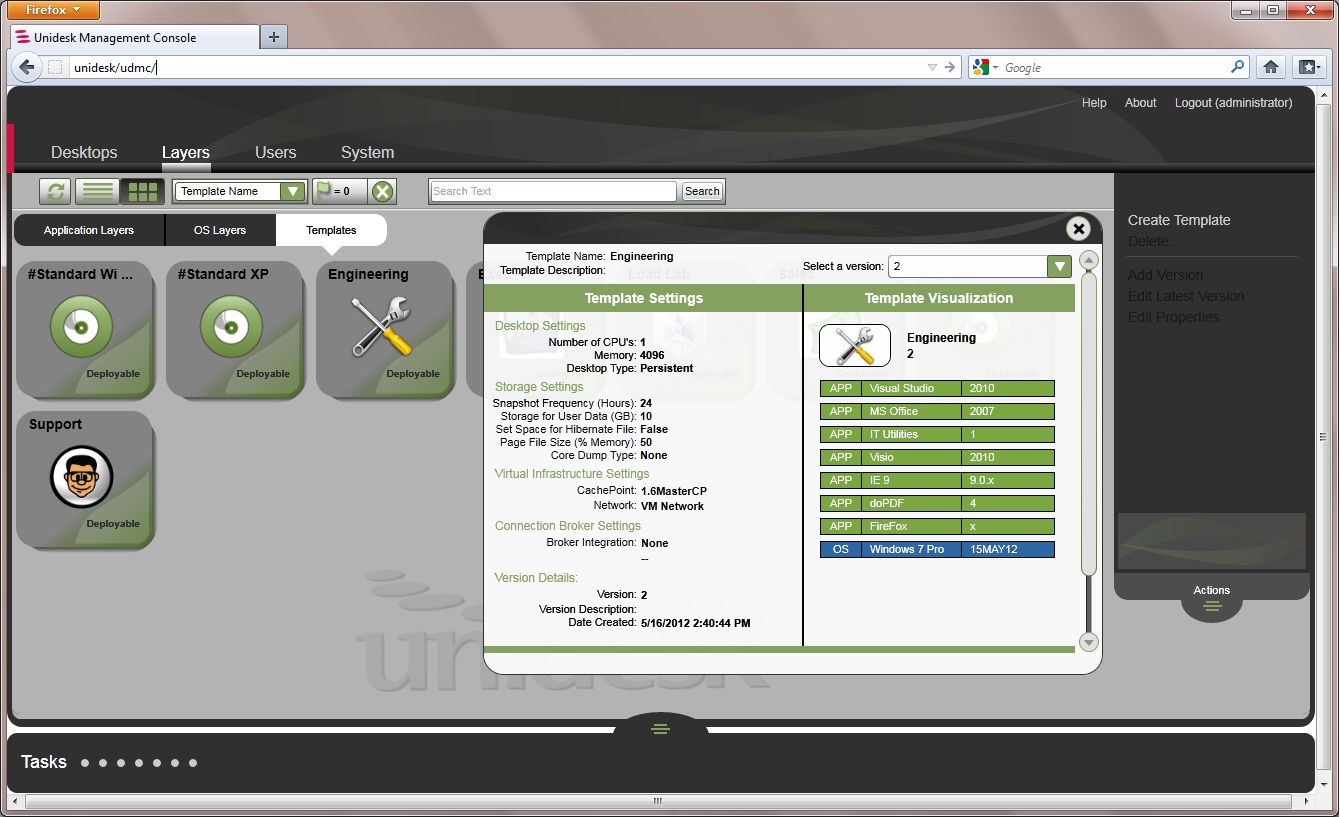
Task: Click the doPDF app layer row
Action: pos(937,503)
